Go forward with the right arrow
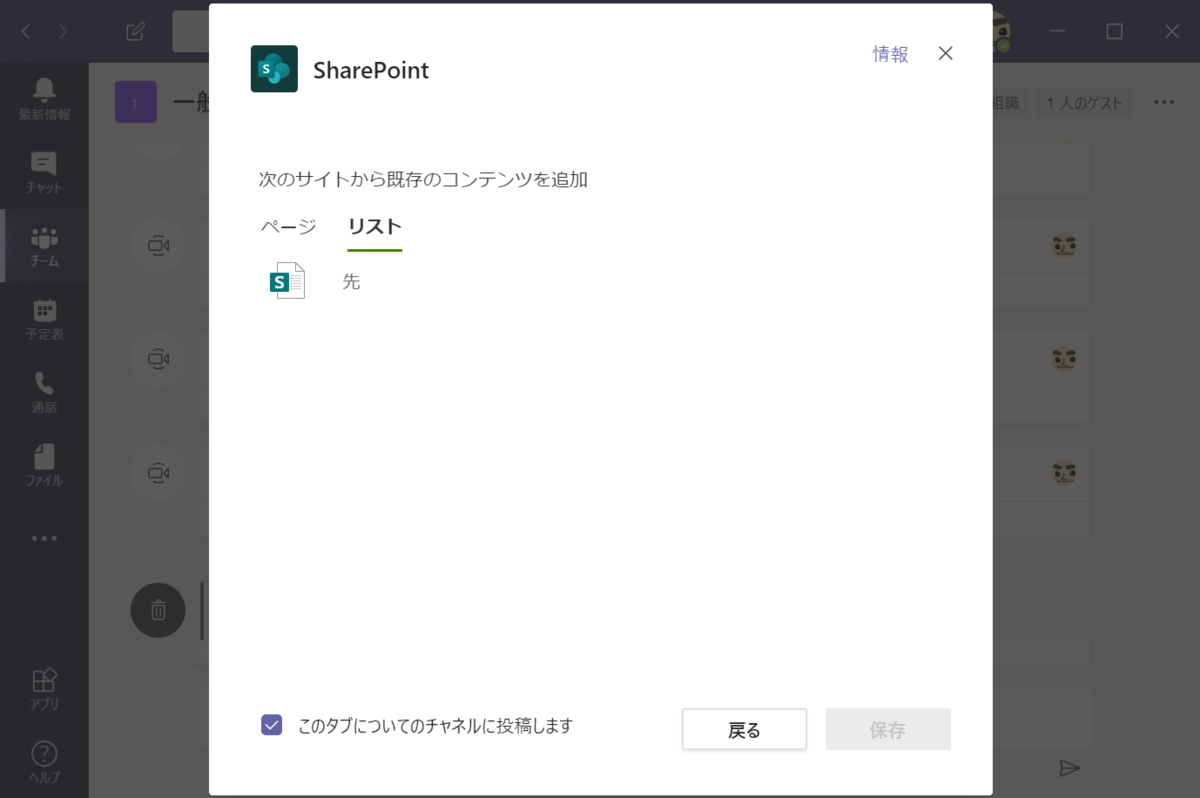The height and width of the screenshot is (798, 1200). click(x=63, y=32)
